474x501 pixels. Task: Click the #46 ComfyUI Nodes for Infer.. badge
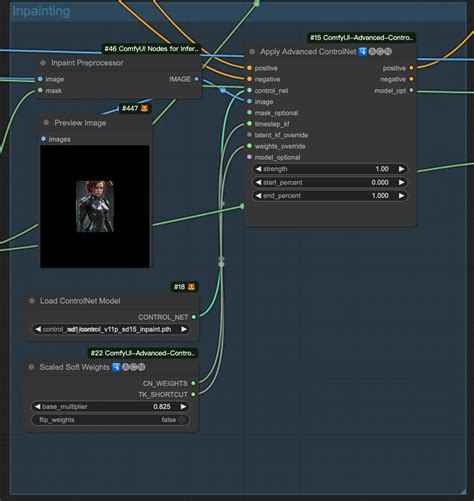[x=151, y=49]
